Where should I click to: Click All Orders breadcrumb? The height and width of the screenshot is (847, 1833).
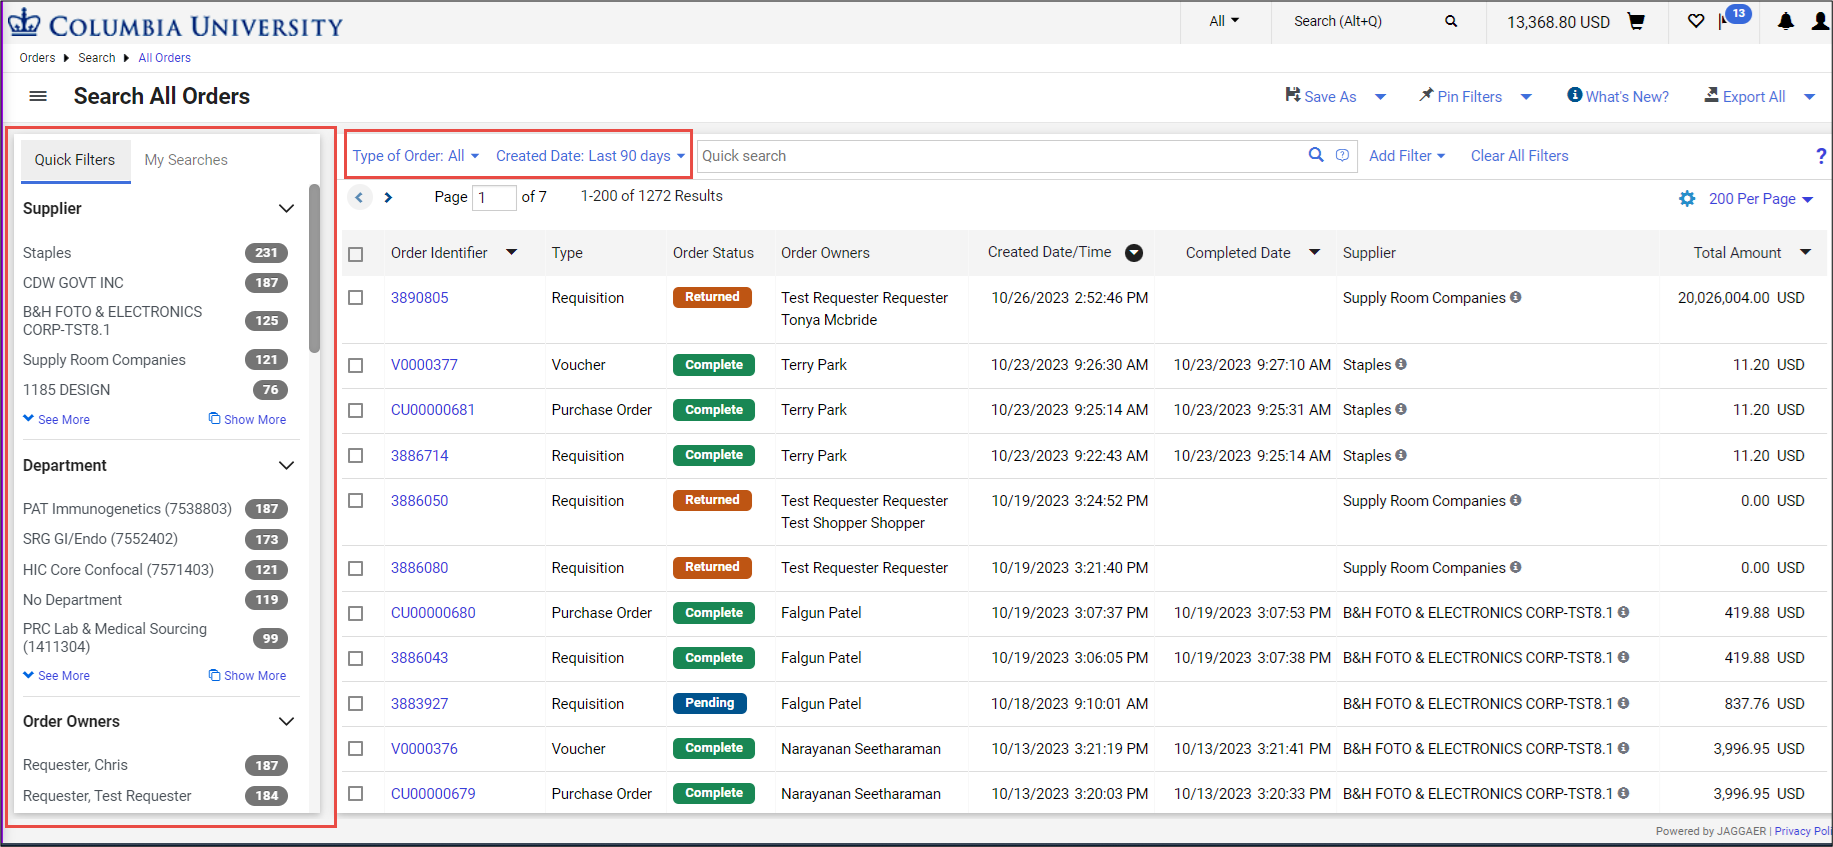164,58
